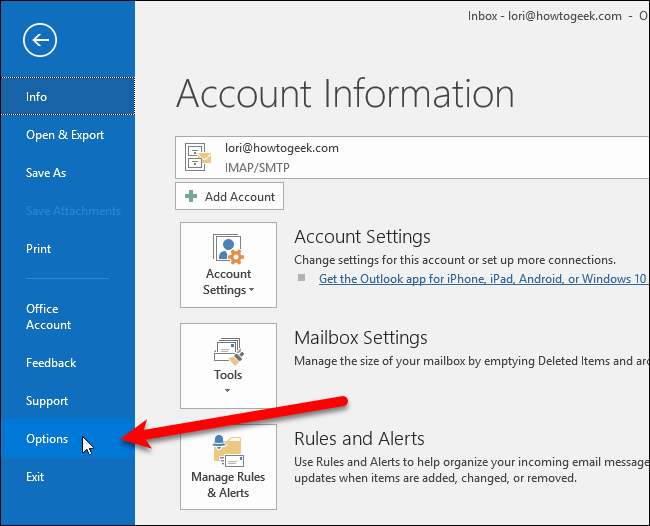
Task: Click the Account Settings person-gear icon
Action: [x=228, y=249]
